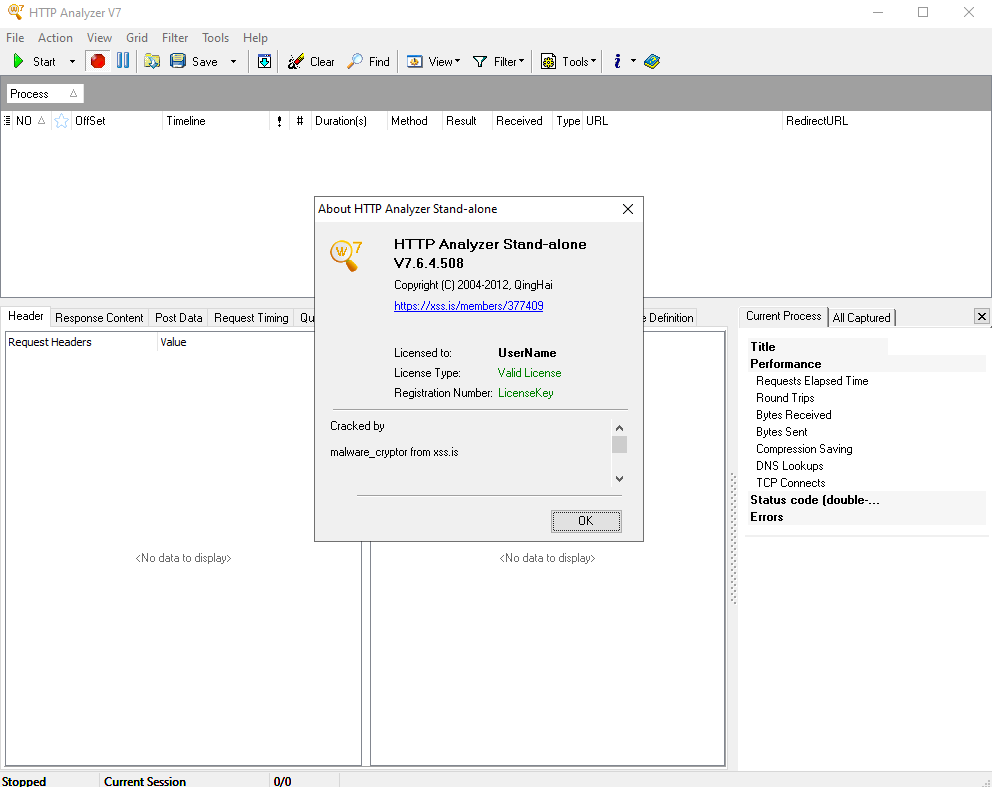Click the Start capture play icon

[18, 61]
